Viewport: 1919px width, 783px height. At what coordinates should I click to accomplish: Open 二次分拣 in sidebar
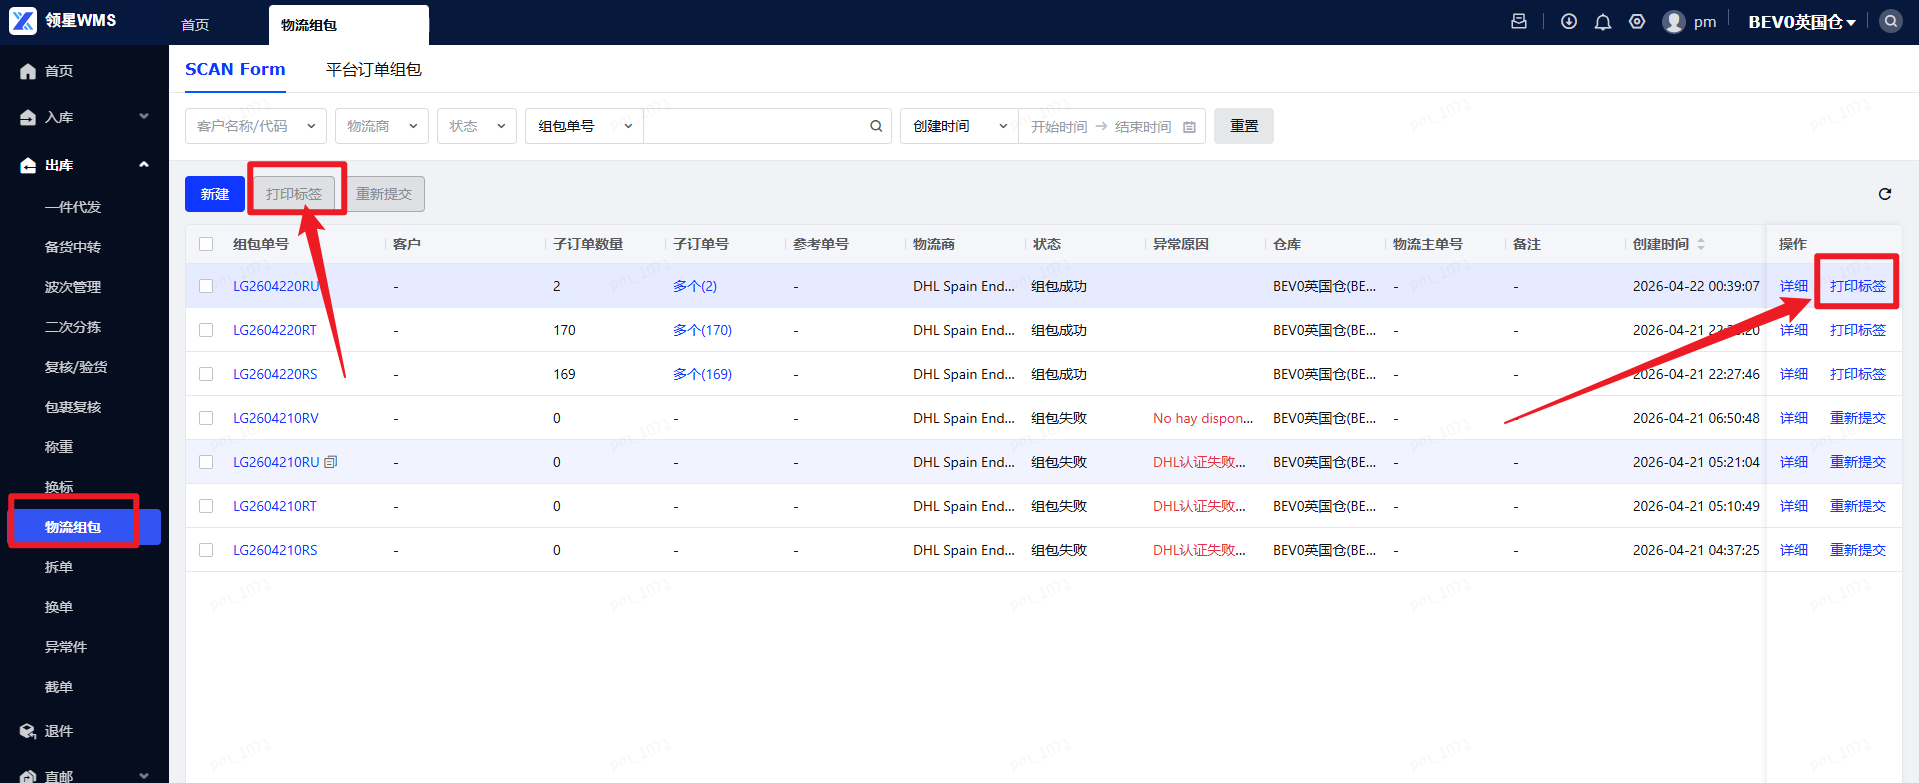(x=73, y=327)
